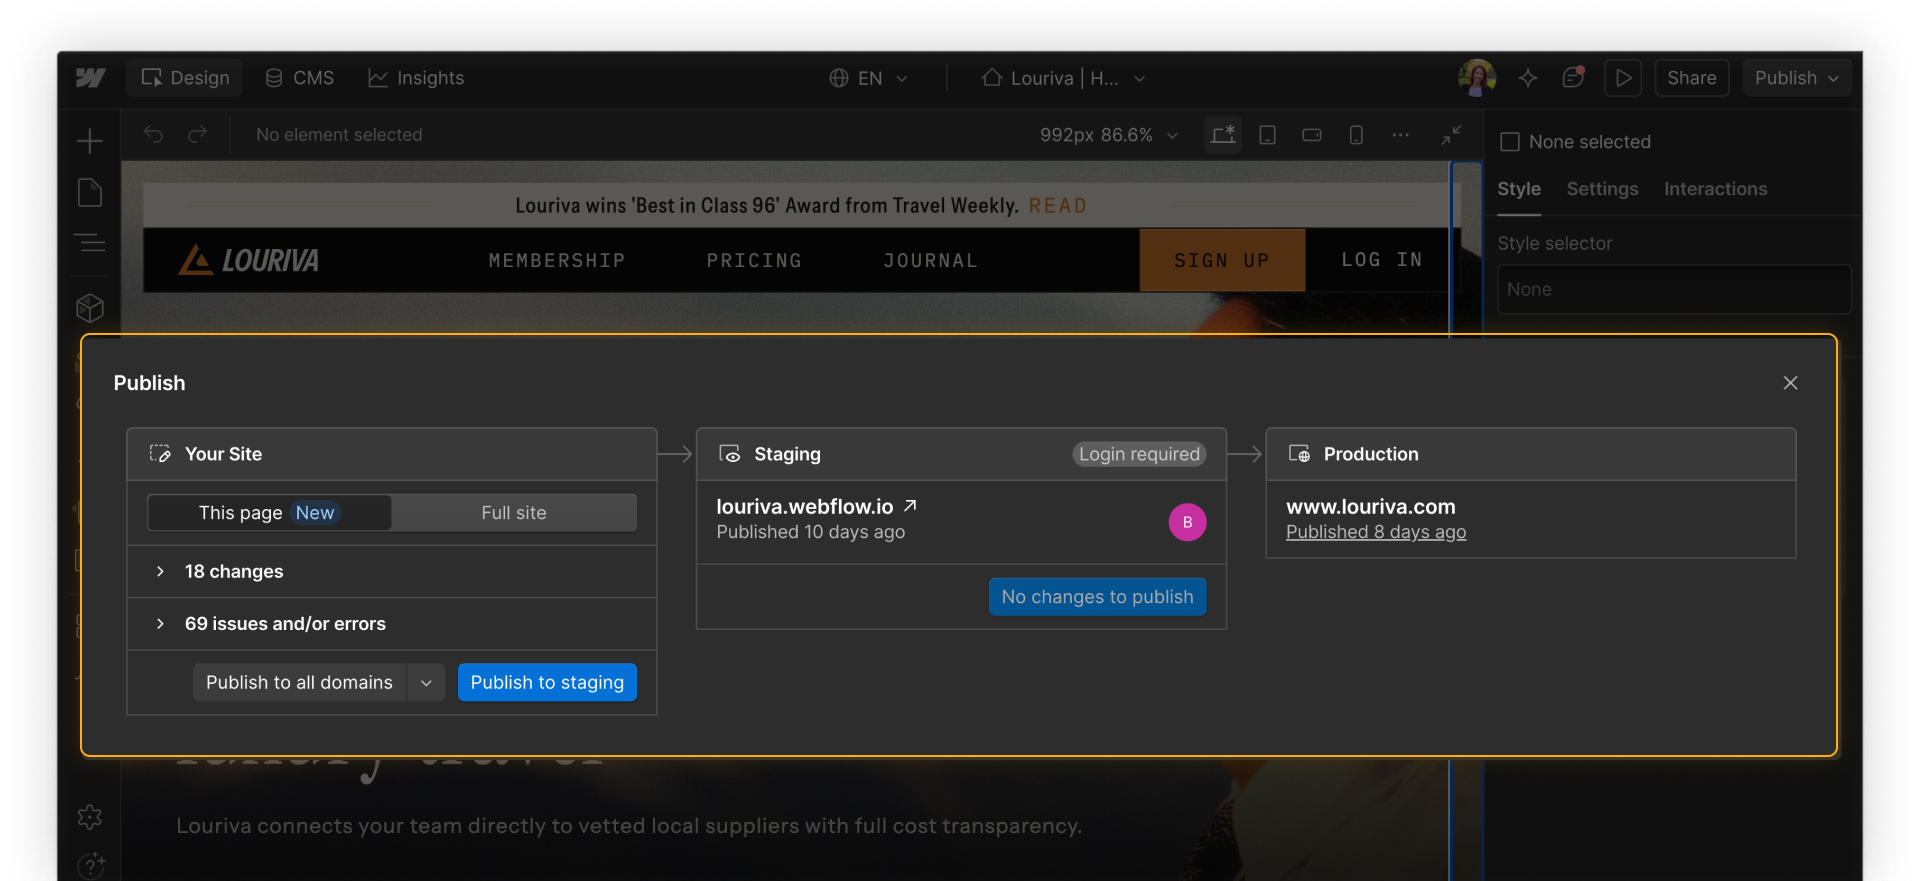Click the SIGN UP button on canvas
The height and width of the screenshot is (881, 1920).
click(x=1222, y=260)
